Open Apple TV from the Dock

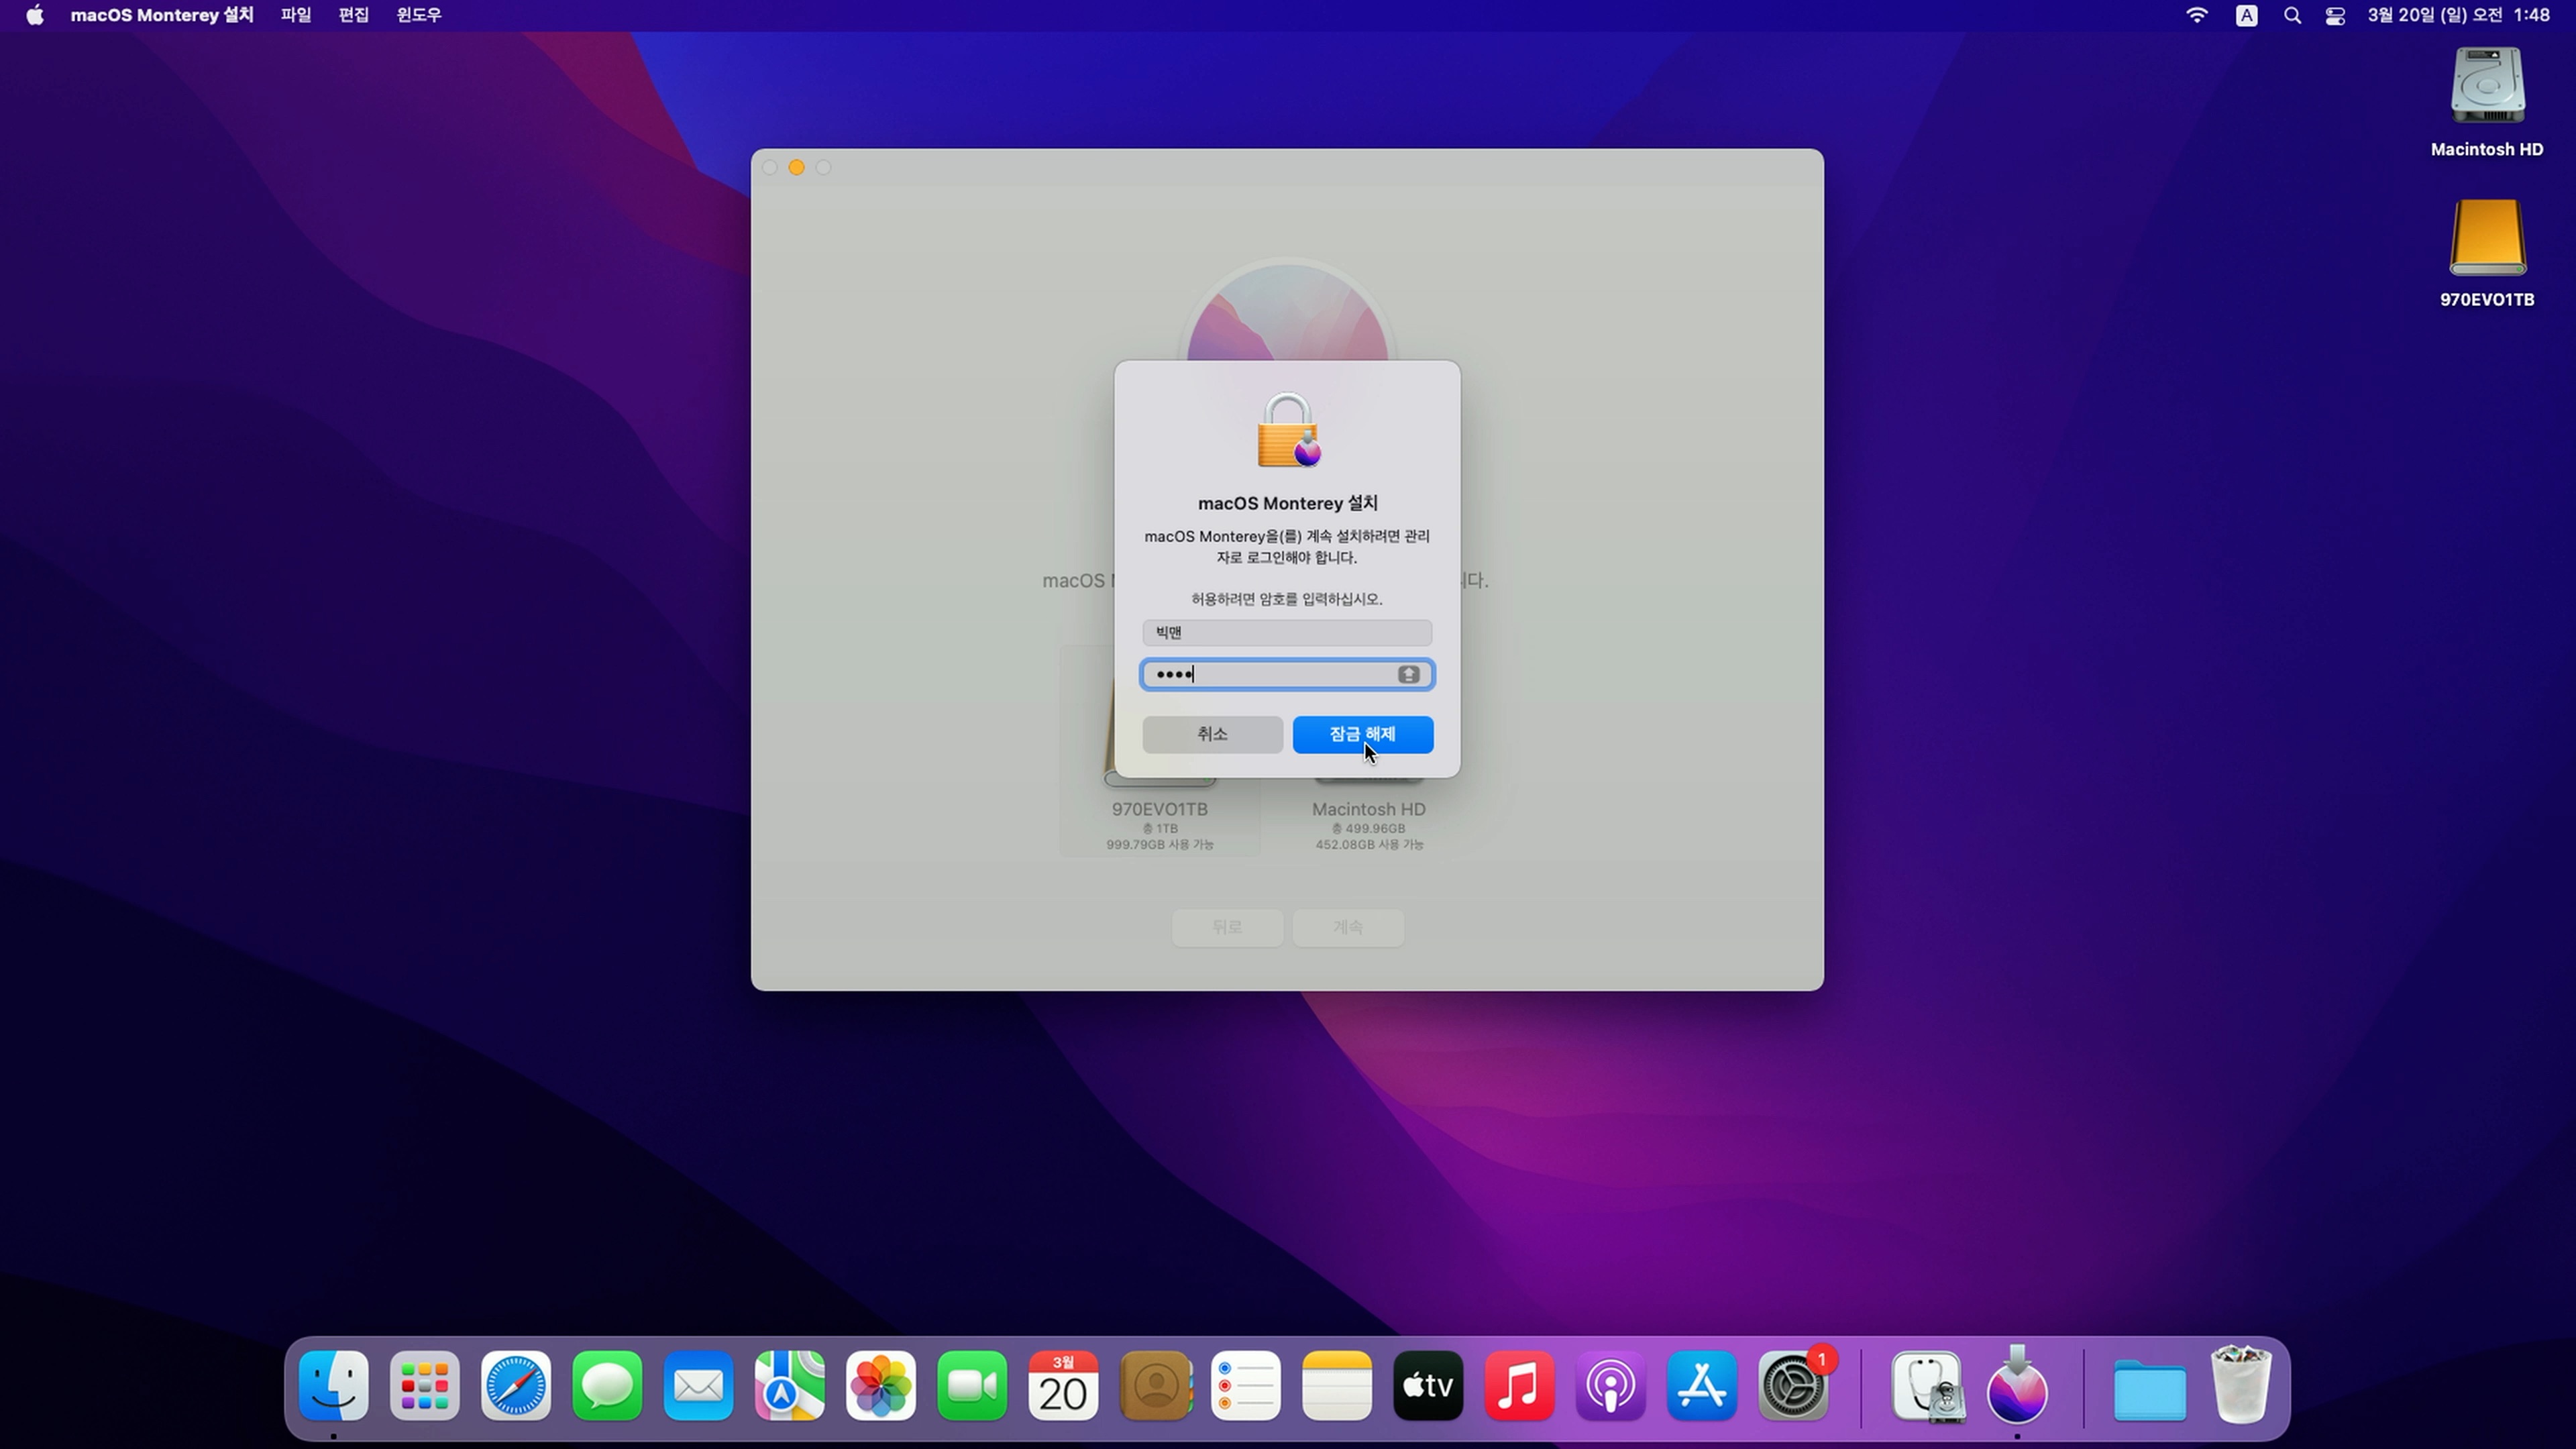[x=1428, y=1386]
